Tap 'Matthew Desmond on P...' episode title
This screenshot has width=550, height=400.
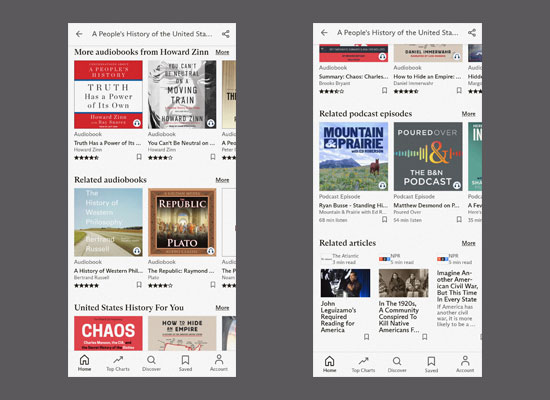tap(427, 205)
